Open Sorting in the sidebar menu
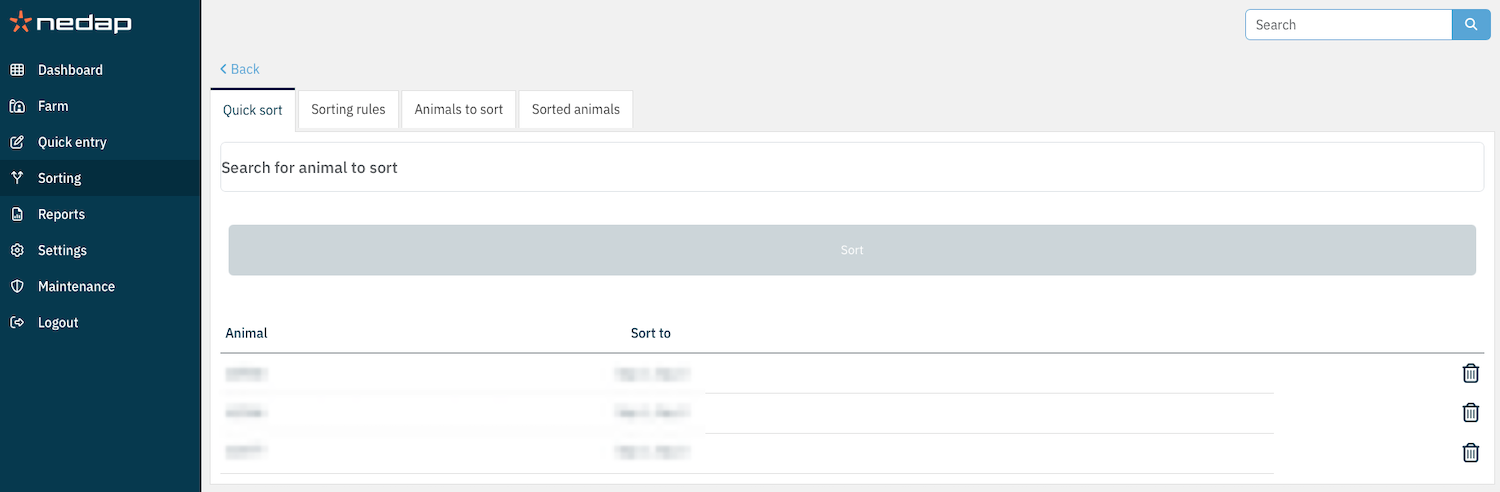The height and width of the screenshot is (492, 1500). (x=59, y=178)
